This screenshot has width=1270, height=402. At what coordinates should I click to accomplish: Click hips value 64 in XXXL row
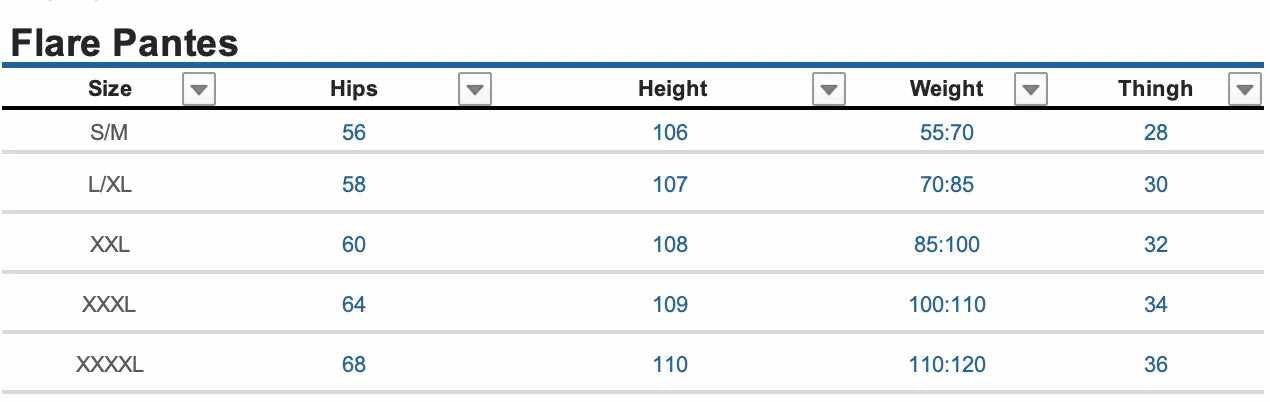click(354, 304)
